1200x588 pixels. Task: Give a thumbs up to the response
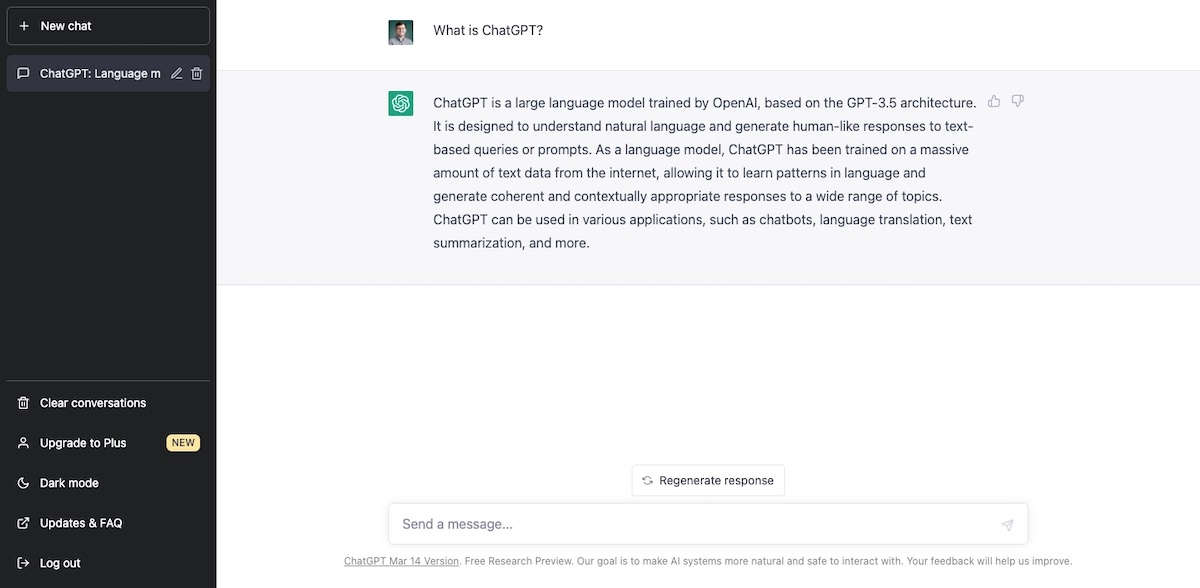click(x=993, y=101)
